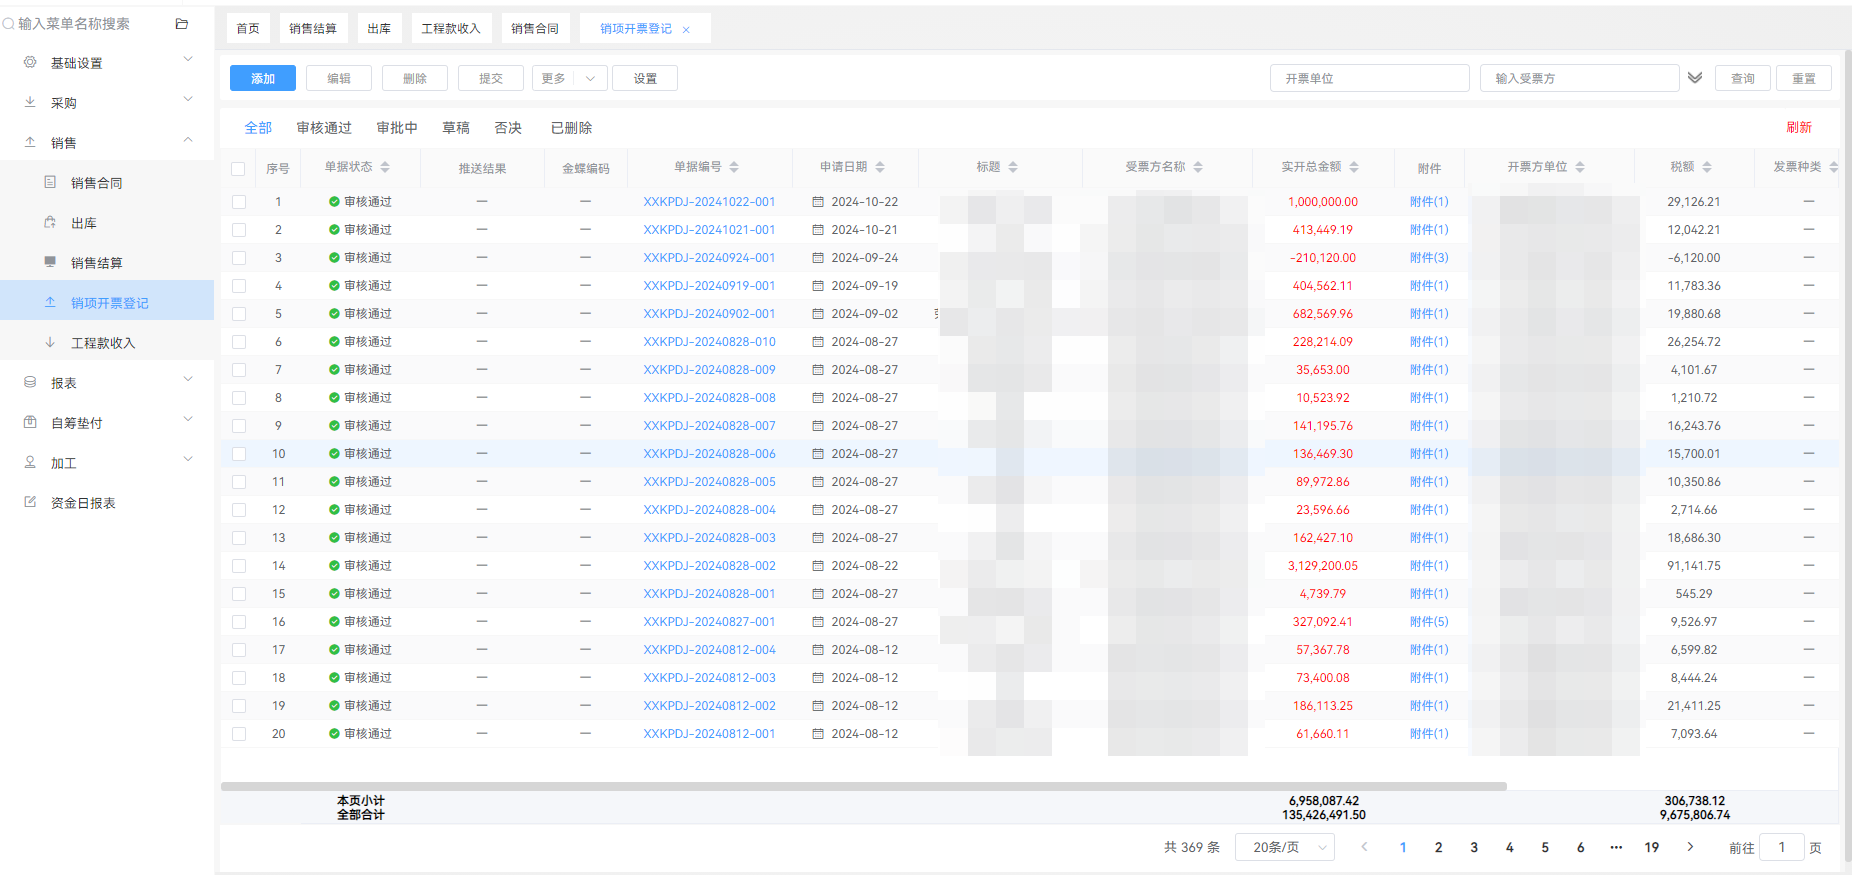Click the sort icon on 申请日期 column
Screen dimensions: 1852x875
880,167
